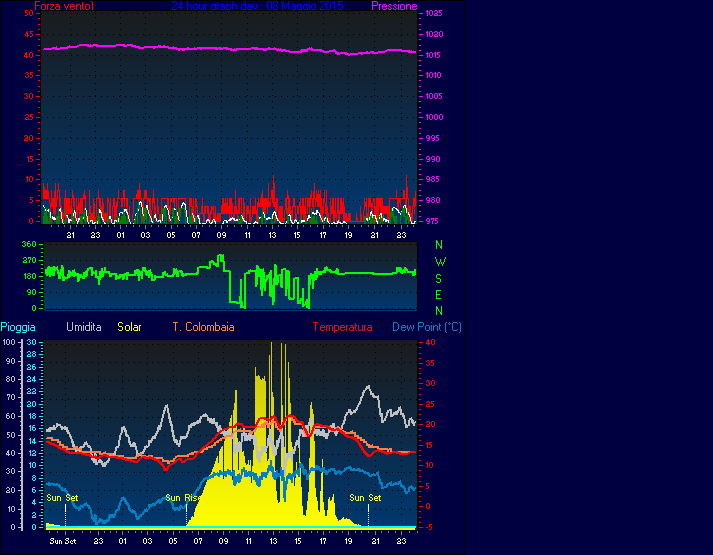Select rain axis value "28"

pyautogui.click(x=32, y=354)
